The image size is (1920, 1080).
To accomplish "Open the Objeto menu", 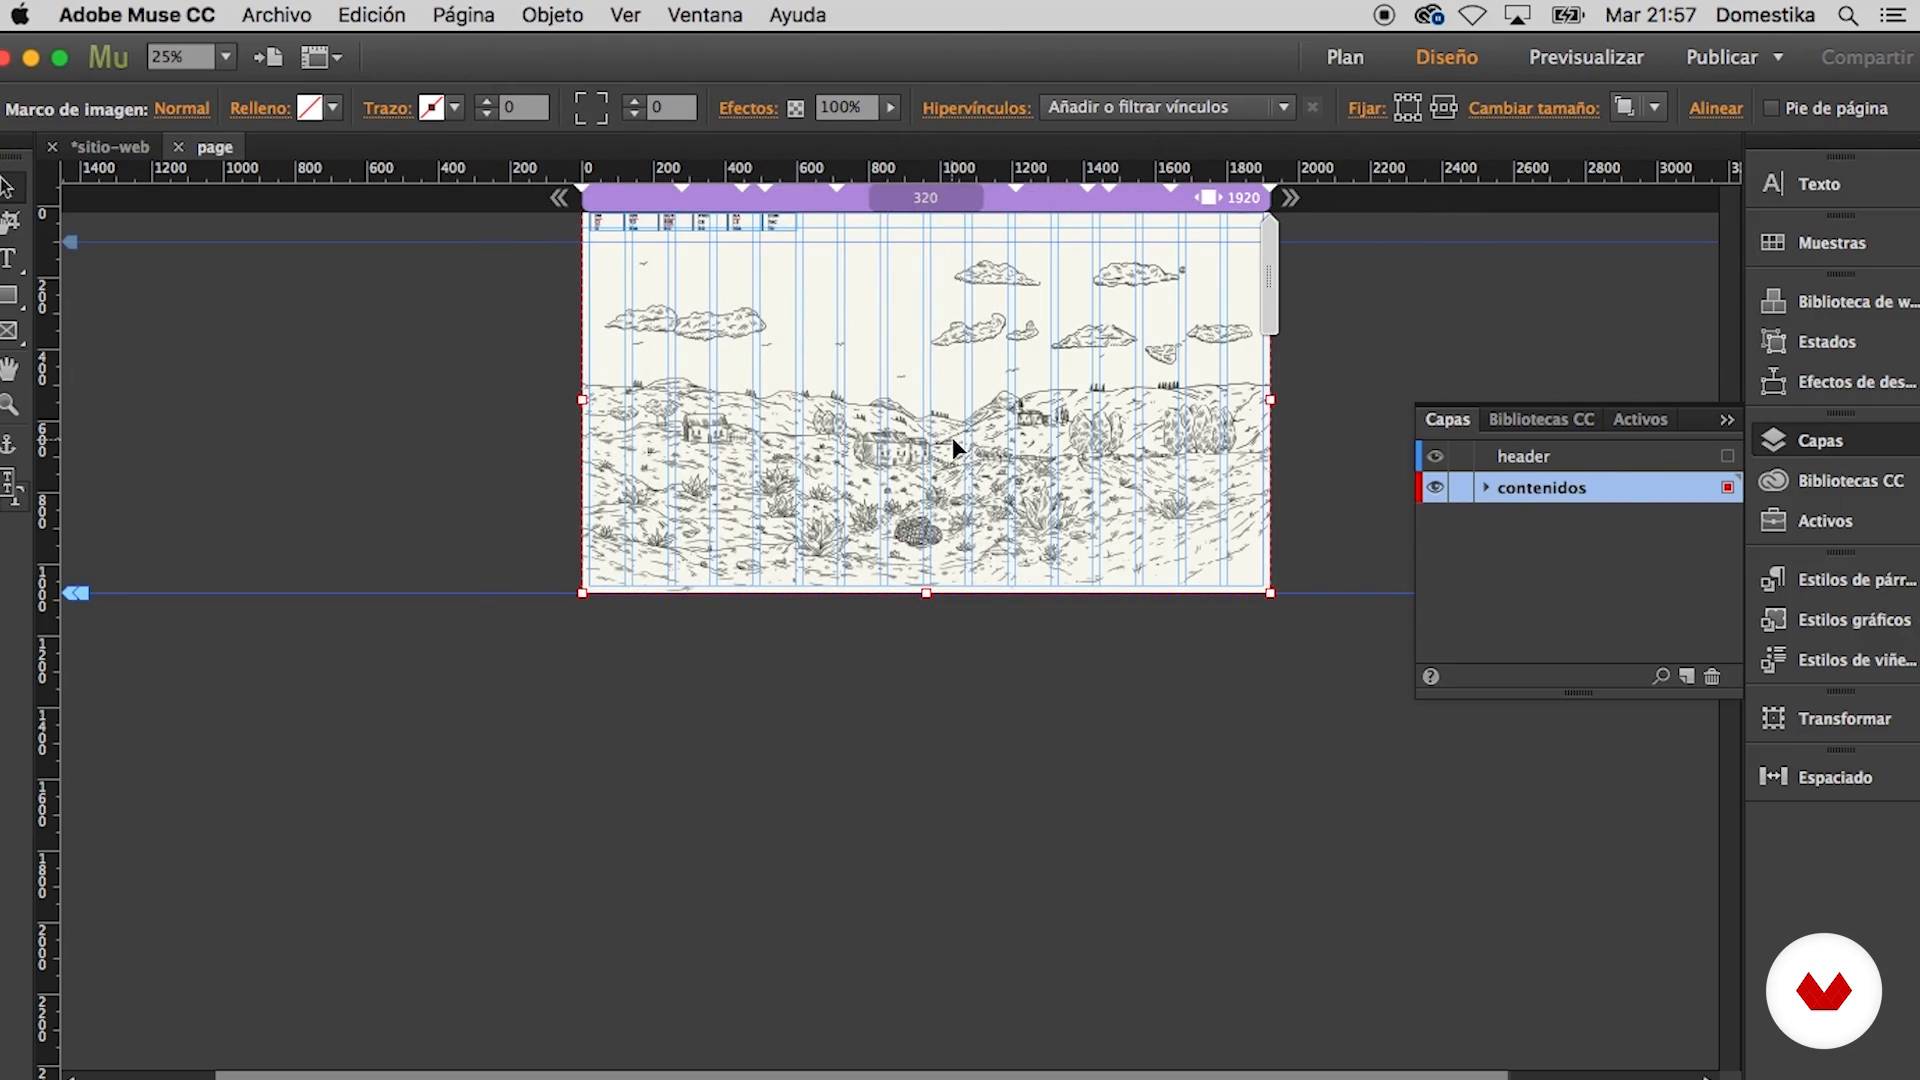I will point(552,15).
